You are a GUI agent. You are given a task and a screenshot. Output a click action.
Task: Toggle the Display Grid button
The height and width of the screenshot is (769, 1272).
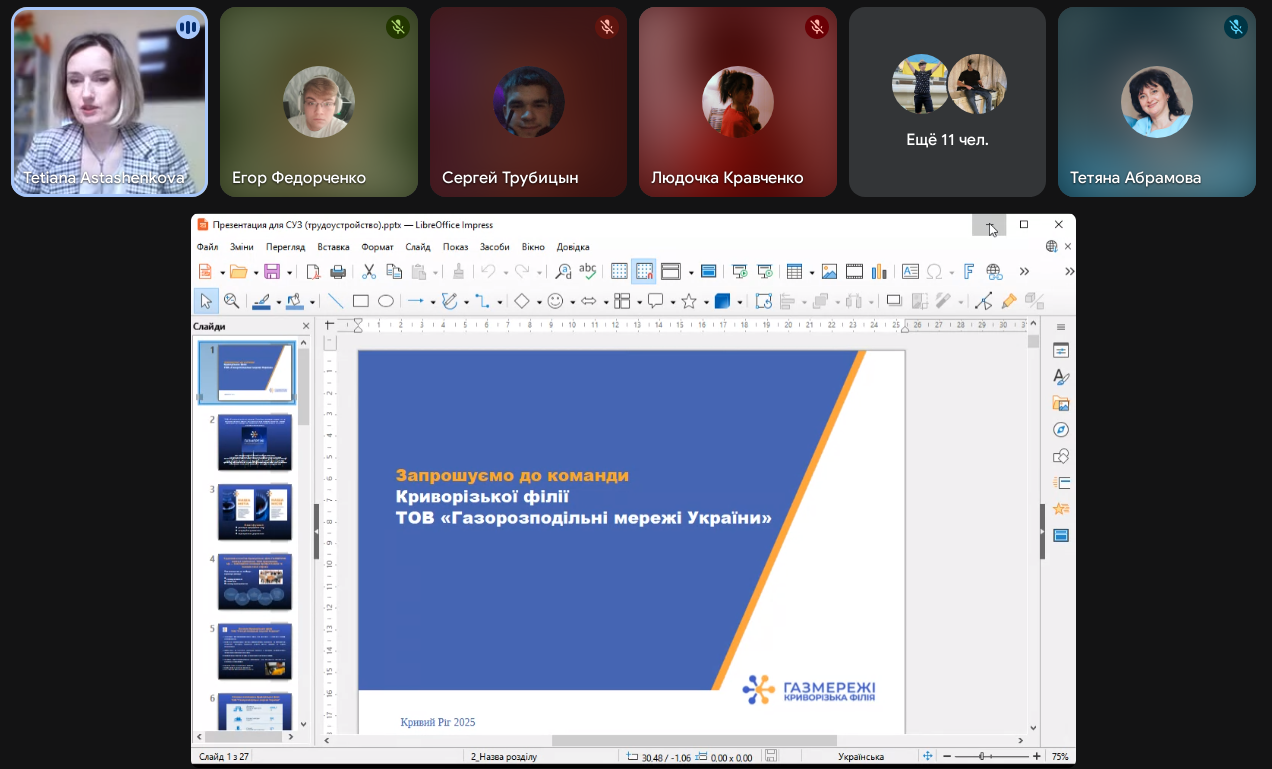pos(619,271)
